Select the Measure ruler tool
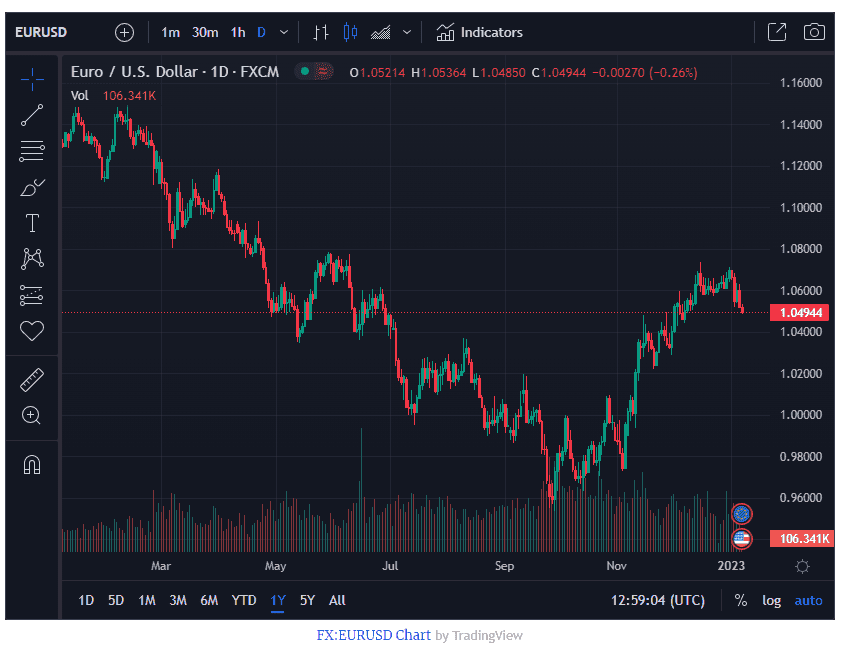 tap(32, 379)
